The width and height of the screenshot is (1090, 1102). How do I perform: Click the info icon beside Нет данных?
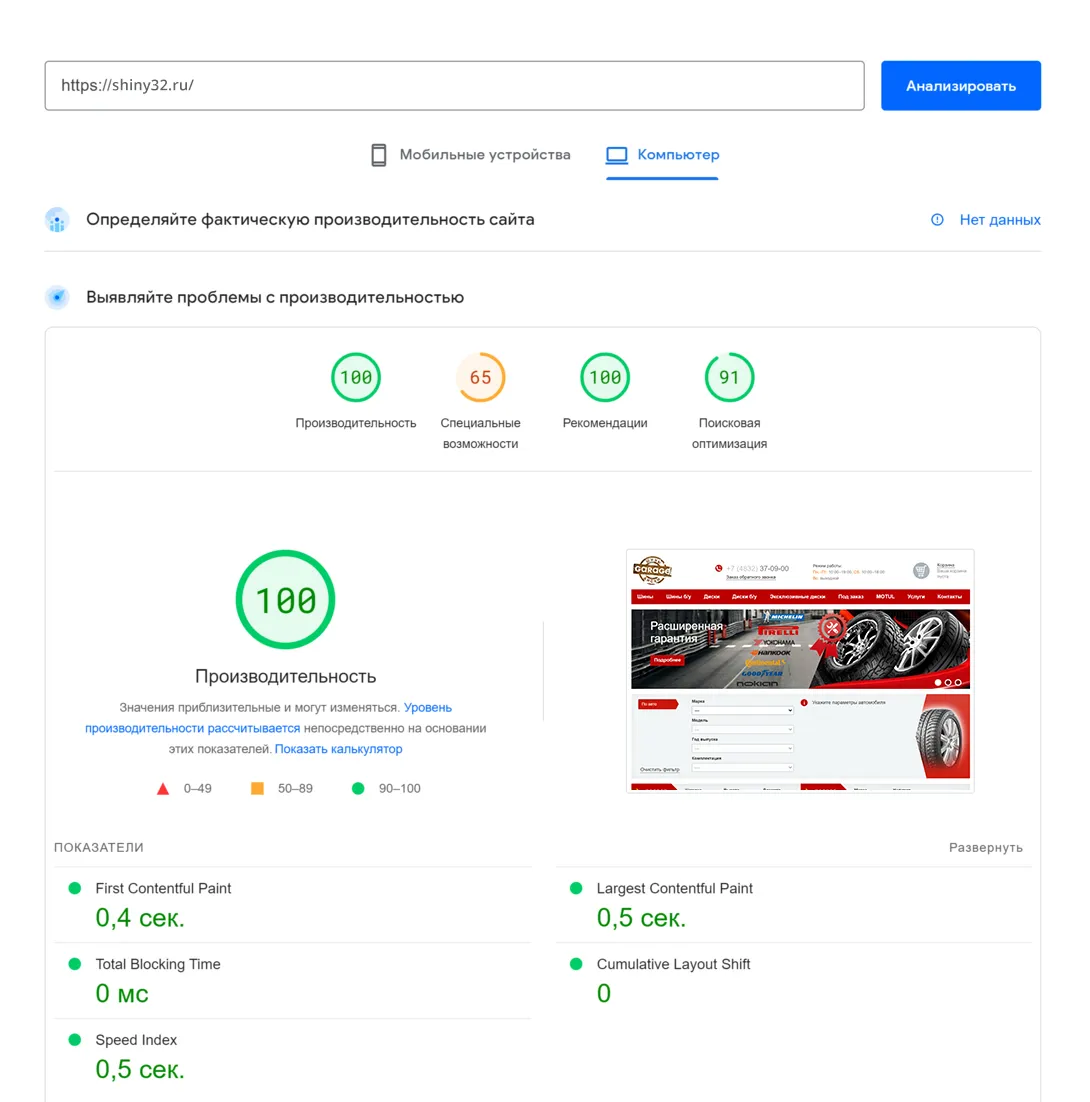coord(937,220)
